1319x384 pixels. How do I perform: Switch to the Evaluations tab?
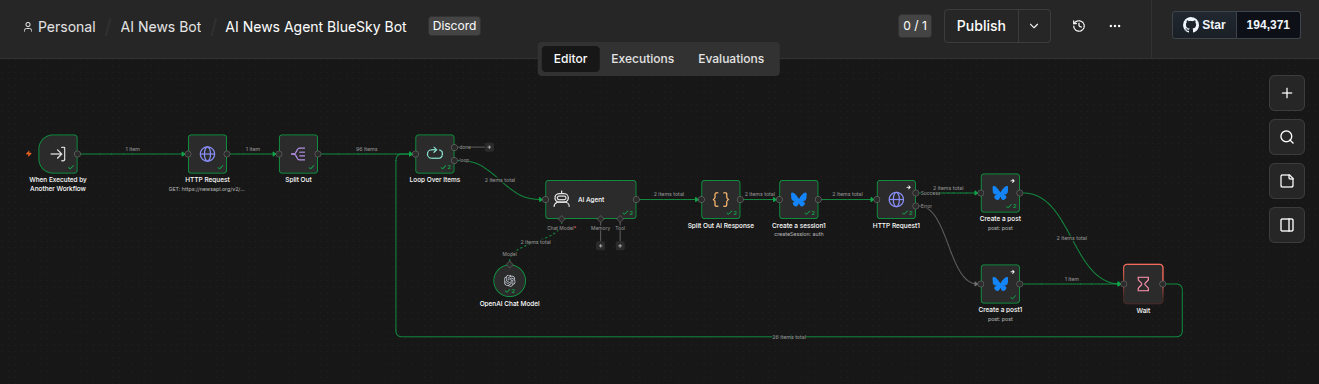(x=731, y=59)
